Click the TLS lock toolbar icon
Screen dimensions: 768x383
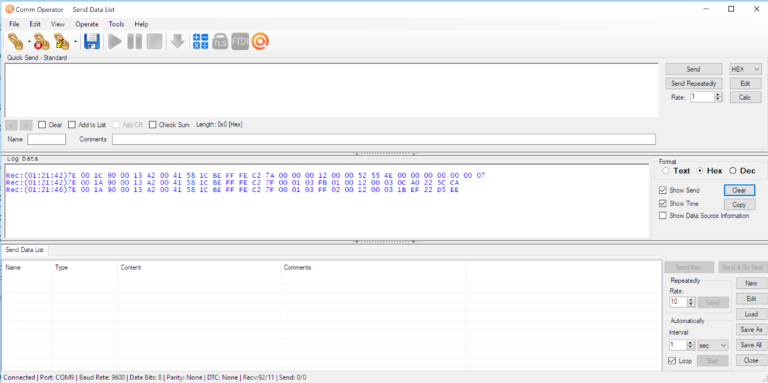pos(220,42)
